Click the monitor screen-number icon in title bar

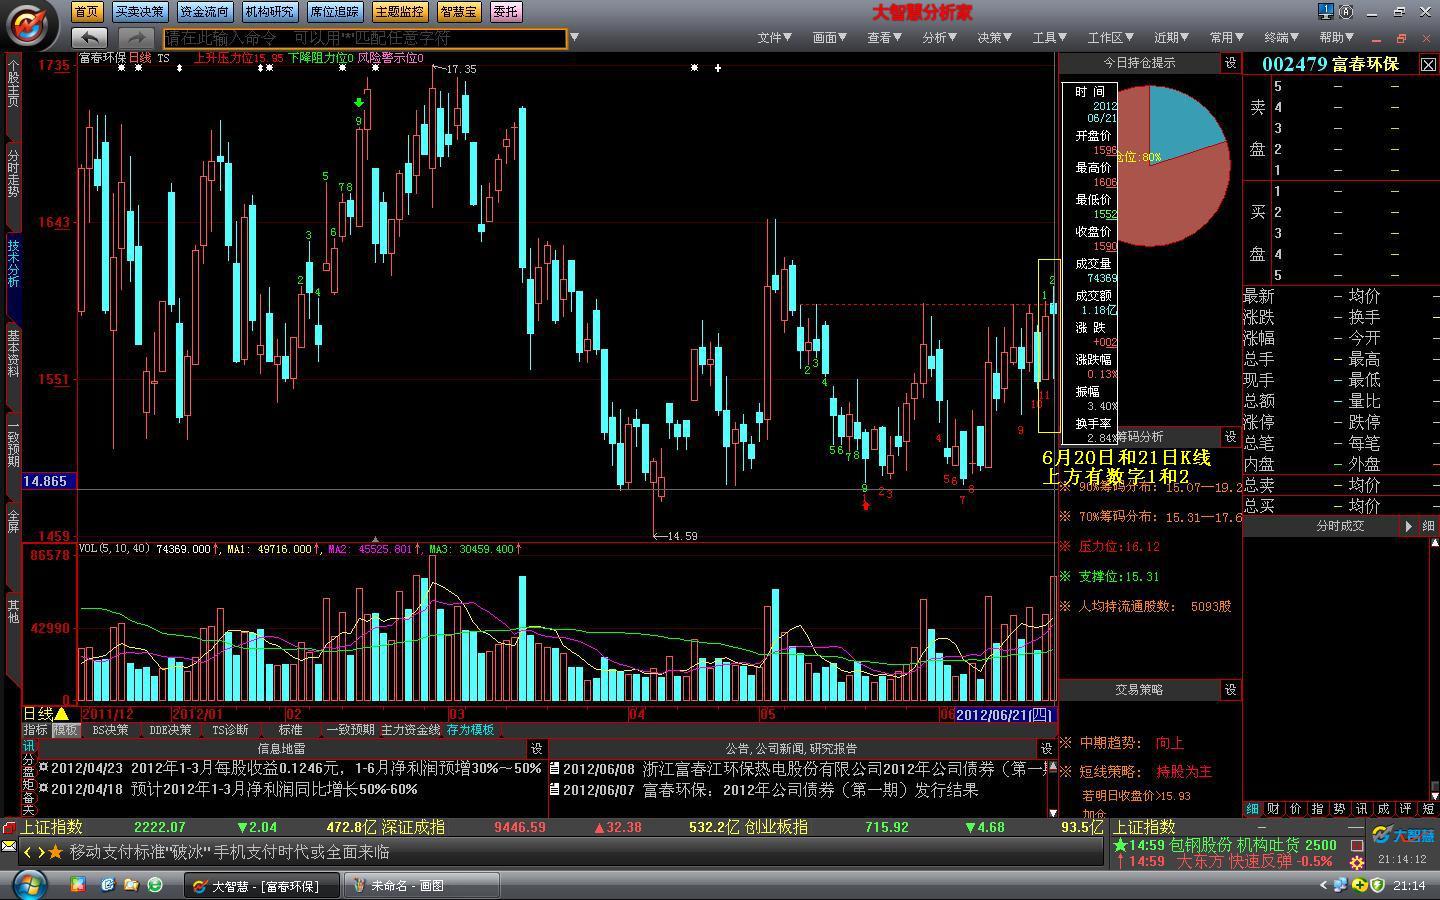pos(1326,12)
